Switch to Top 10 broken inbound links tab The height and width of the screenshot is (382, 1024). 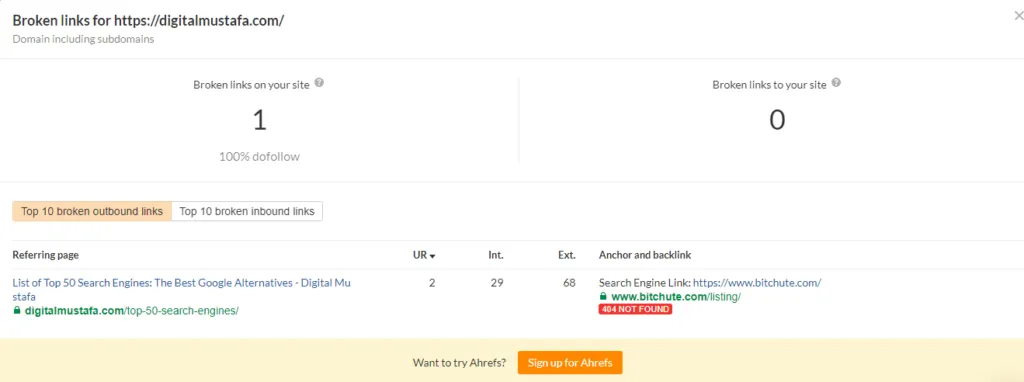[247, 212]
